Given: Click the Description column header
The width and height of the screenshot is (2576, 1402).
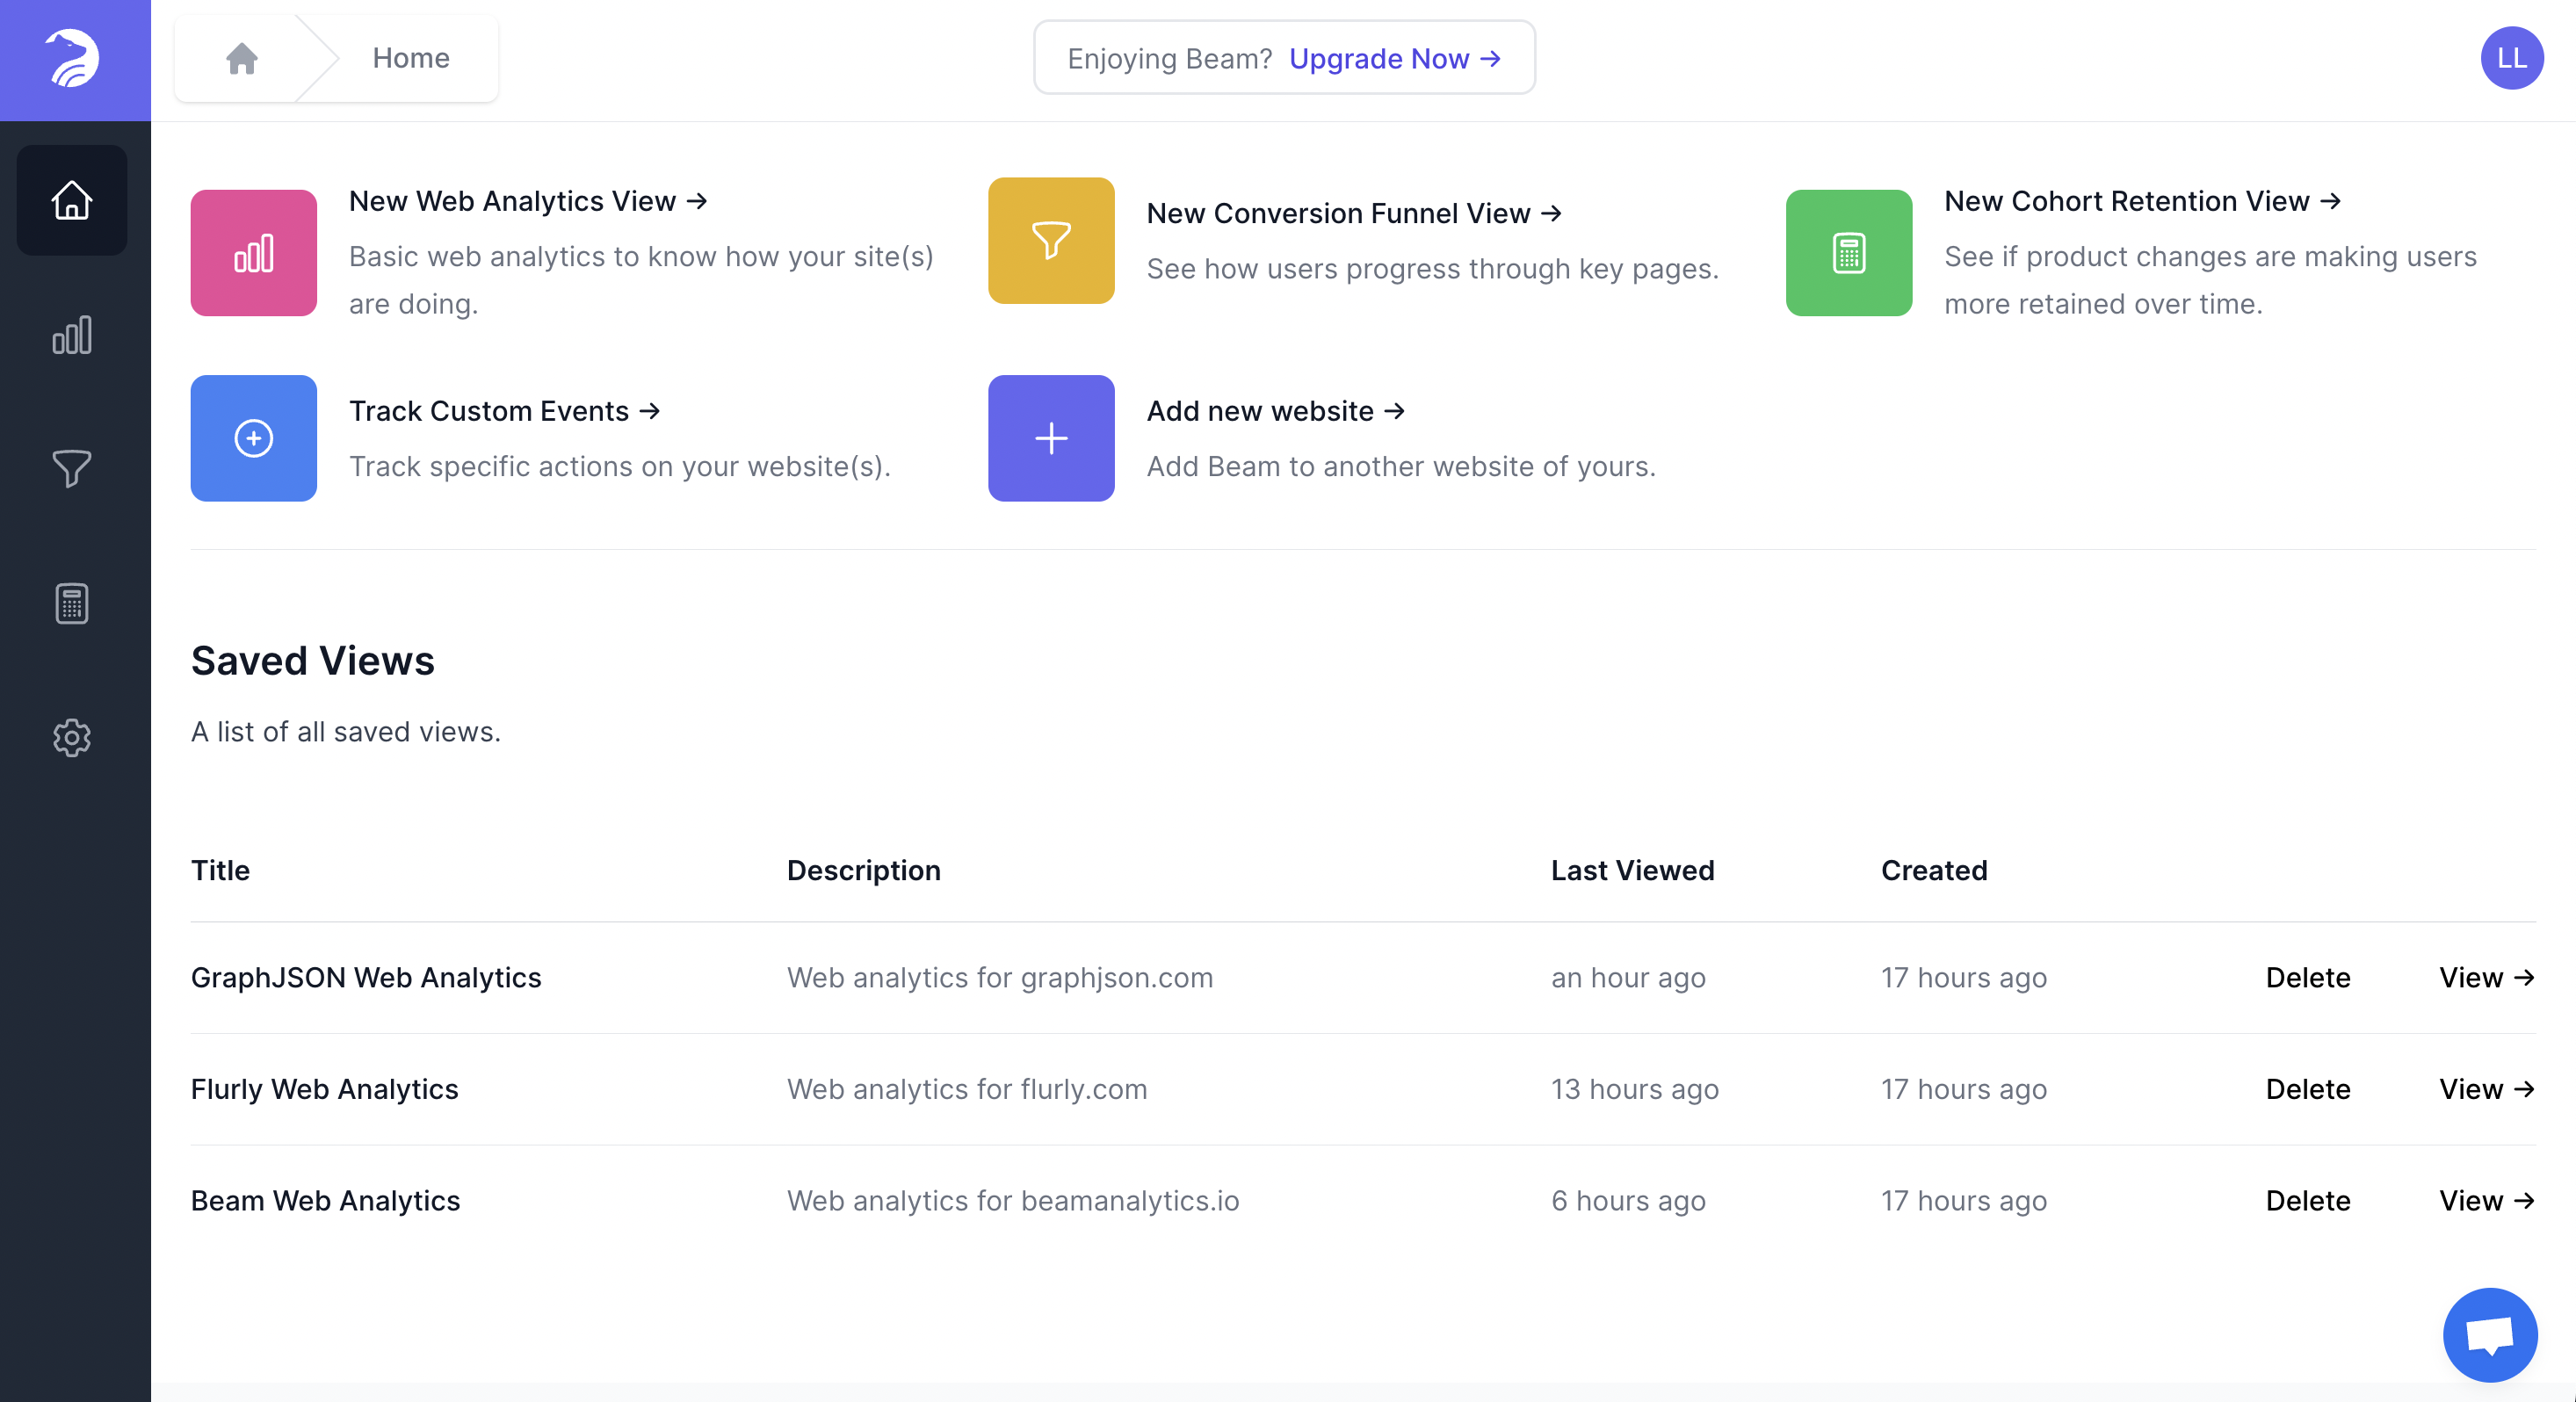Looking at the screenshot, I should [x=864, y=870].
